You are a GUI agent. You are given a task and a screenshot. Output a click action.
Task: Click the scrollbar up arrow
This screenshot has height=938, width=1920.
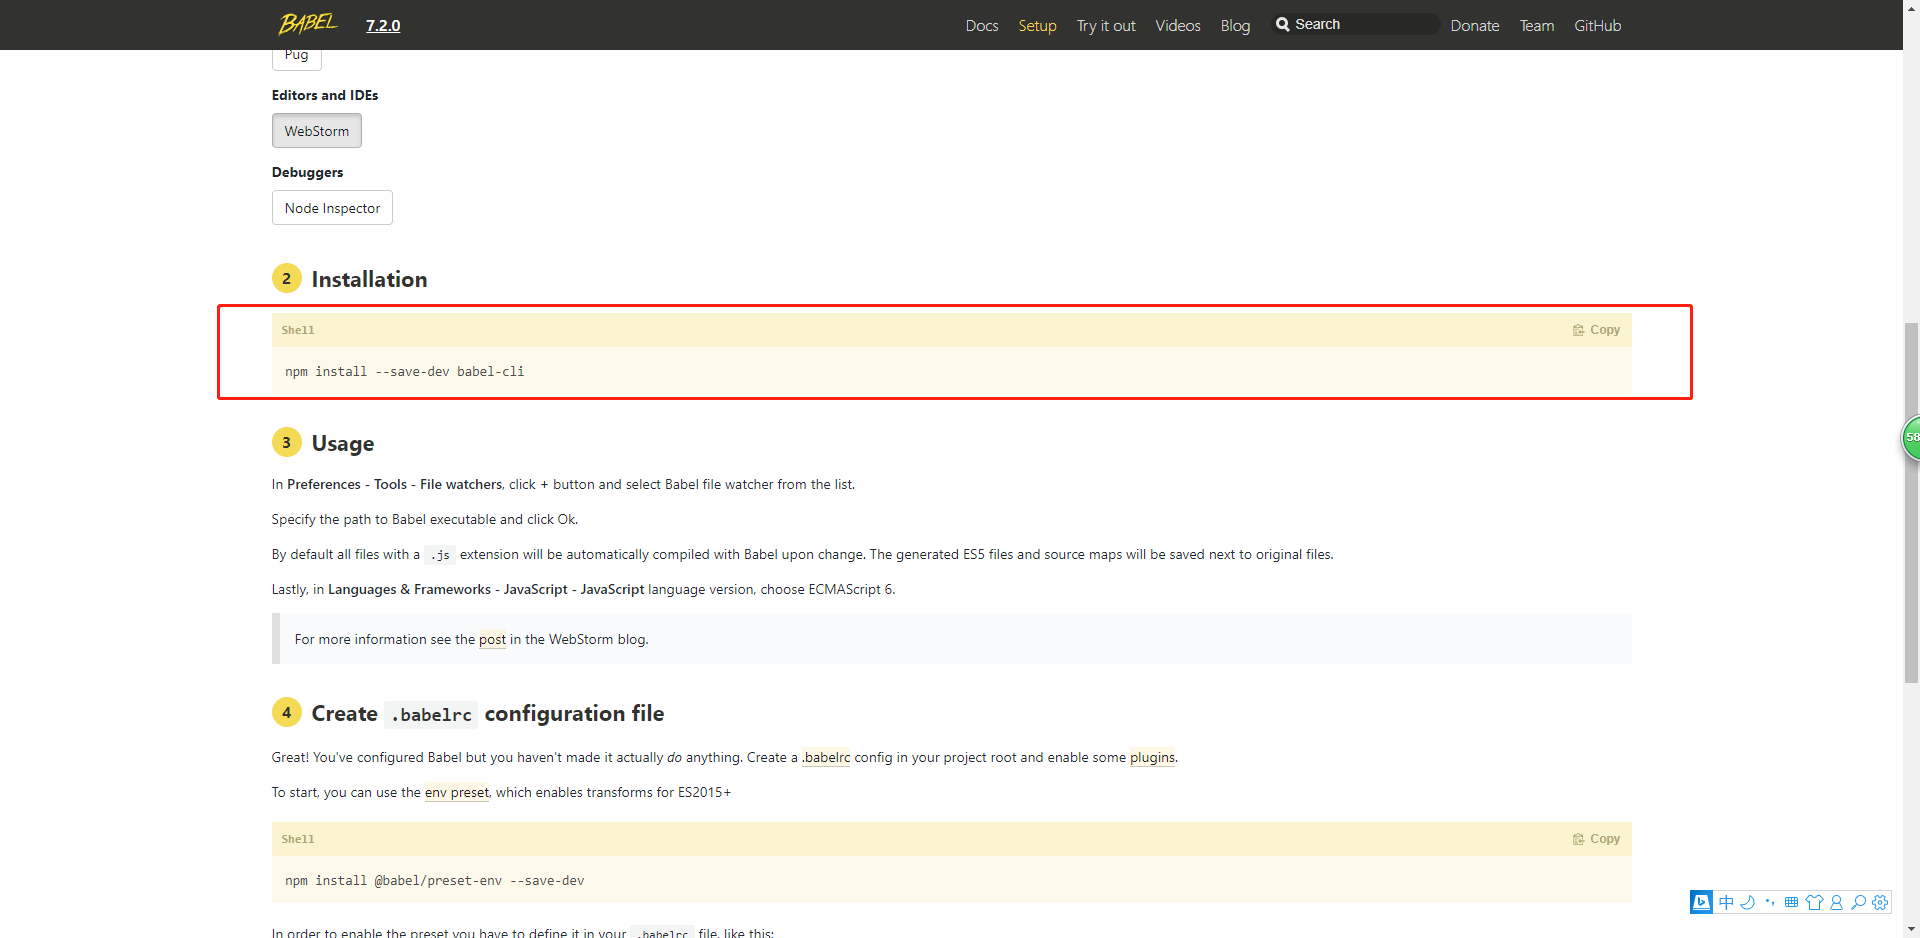1911,8
